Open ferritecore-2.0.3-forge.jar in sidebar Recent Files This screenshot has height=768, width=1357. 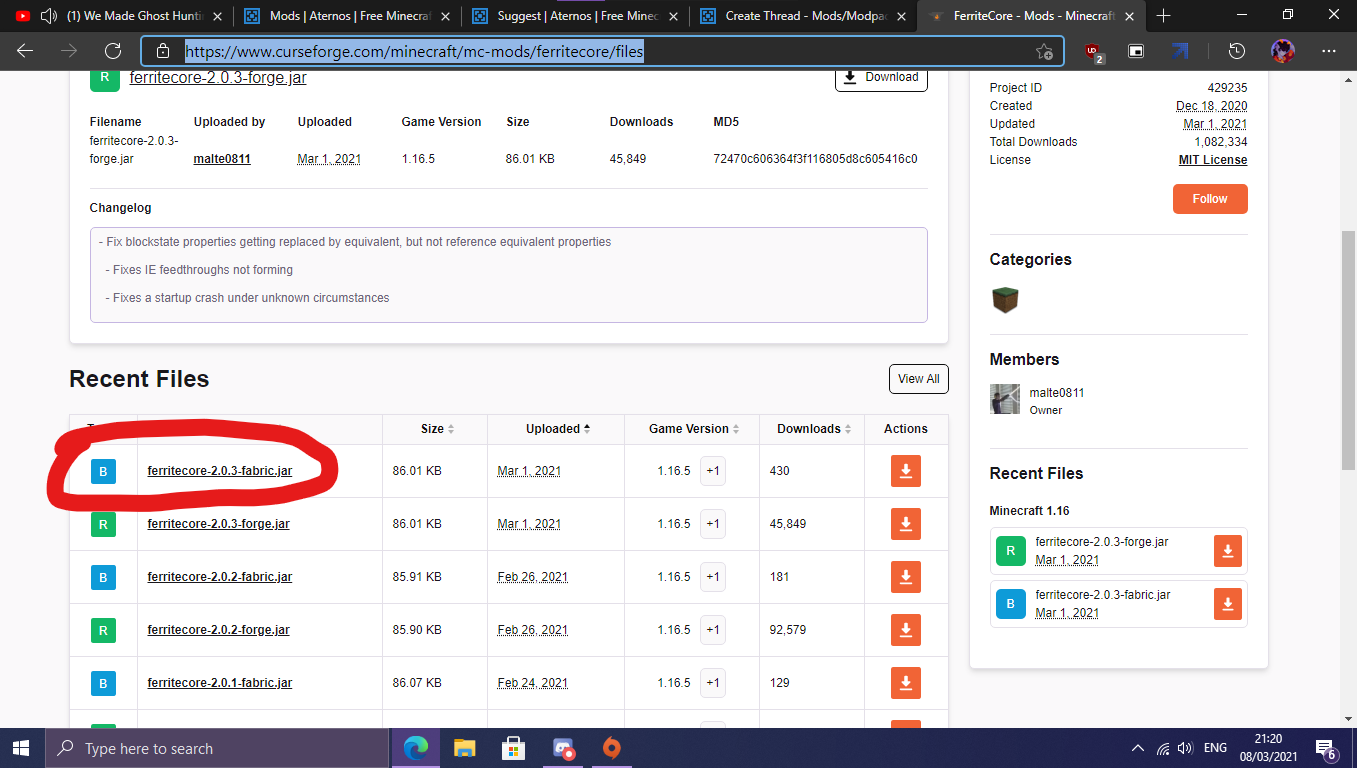tap(1102, 542)
